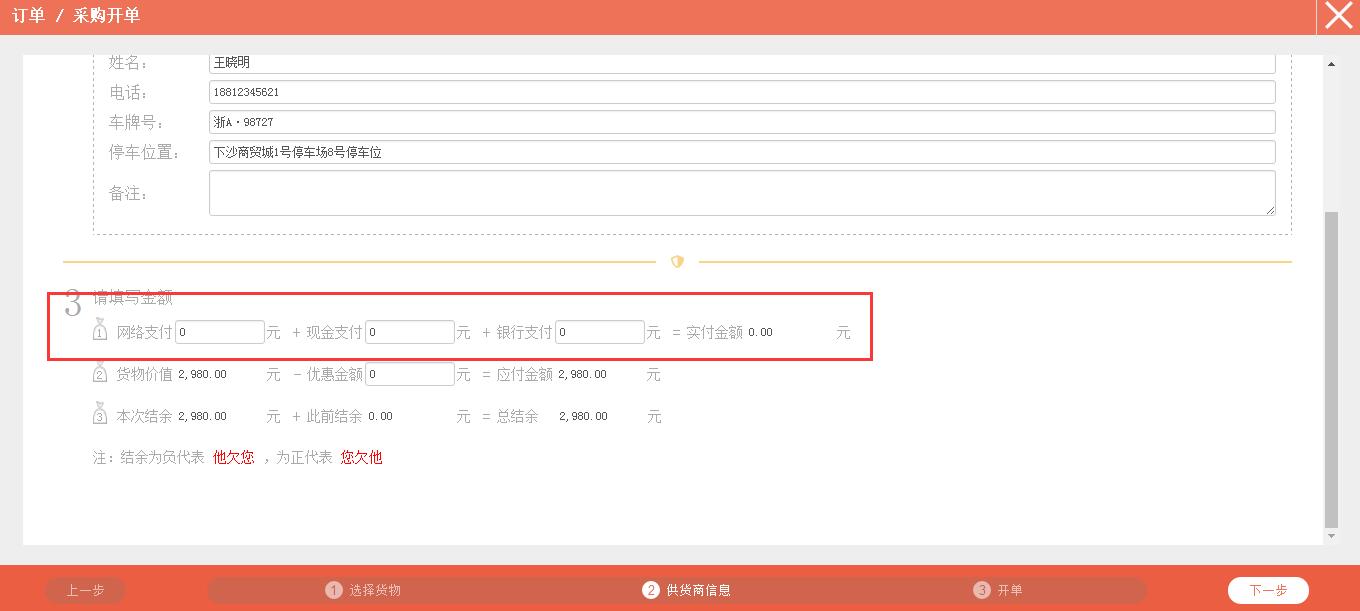1360x611 pixels.
Task: Click money bag icon 3 beside 本次结余
Action: click(x=100, y=415)
